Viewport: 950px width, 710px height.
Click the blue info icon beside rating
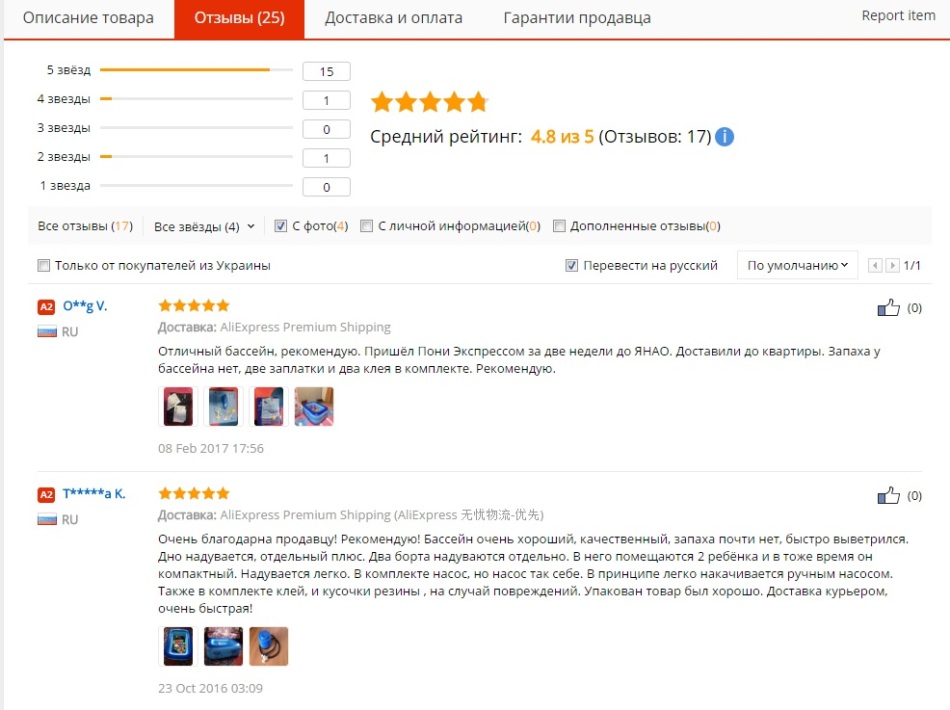(x=724, y=137)
